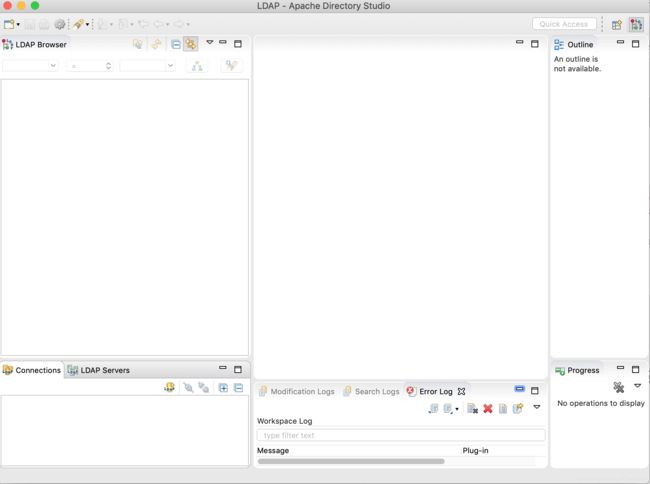Select the LDAP Browser view tab
Viewport: 650px width, 484px height.
point(34,44)
